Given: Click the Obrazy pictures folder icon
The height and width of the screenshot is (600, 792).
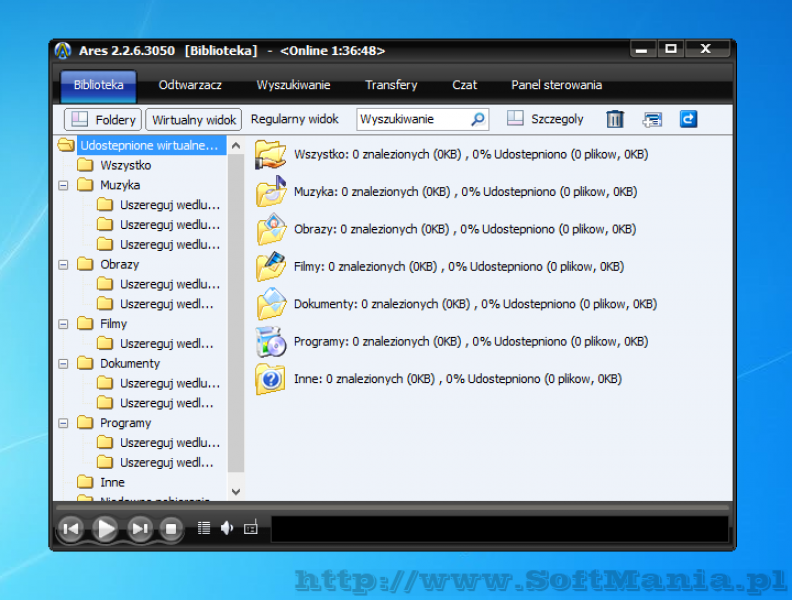Looking at the screenshot, I should click(270, 229).
